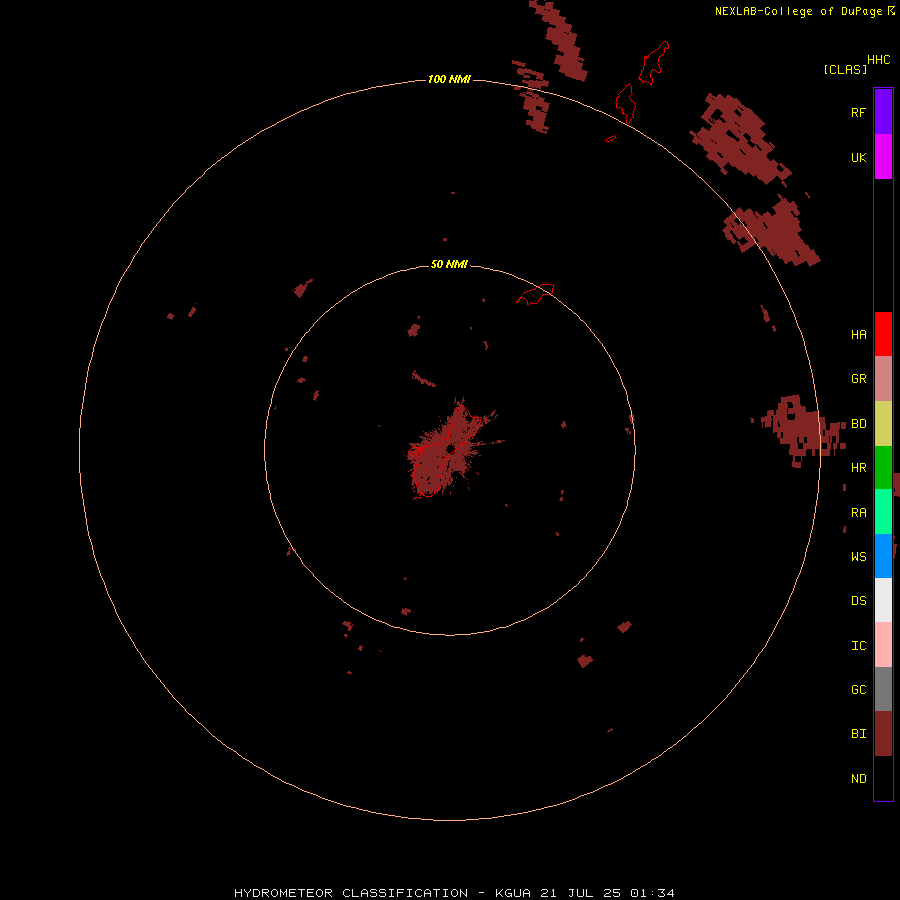Screen dimensions: 900x900
Task: Click the magenta UK color swatch
Action: [x=883, y=157]
